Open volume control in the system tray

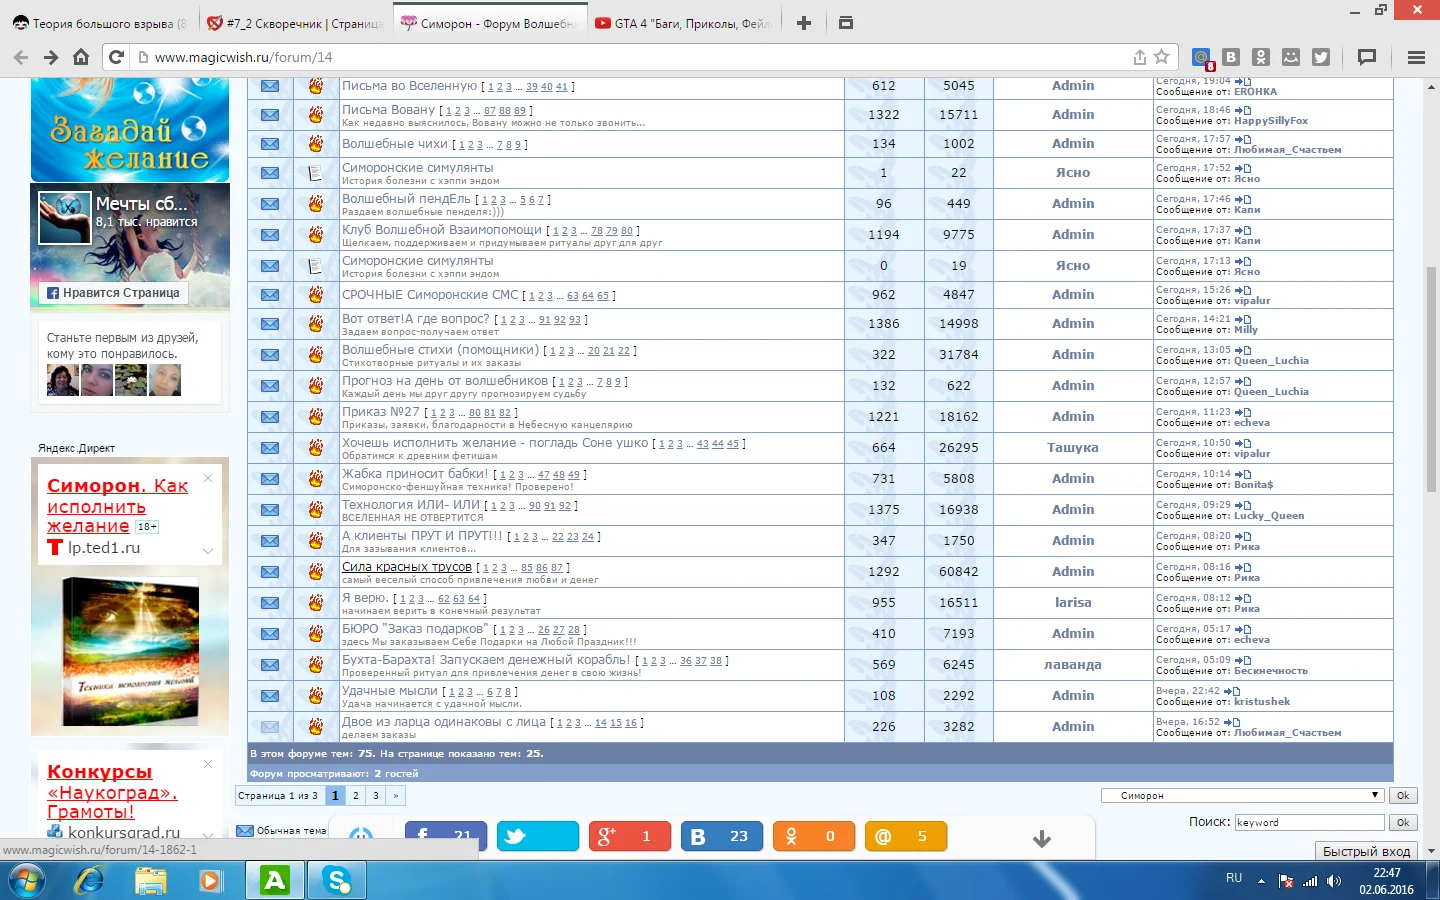click(x=1333, y=881)
